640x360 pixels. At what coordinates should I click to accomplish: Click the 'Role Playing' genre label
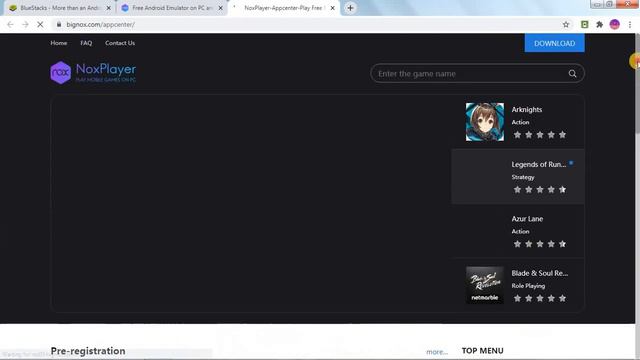coord(528,286)
